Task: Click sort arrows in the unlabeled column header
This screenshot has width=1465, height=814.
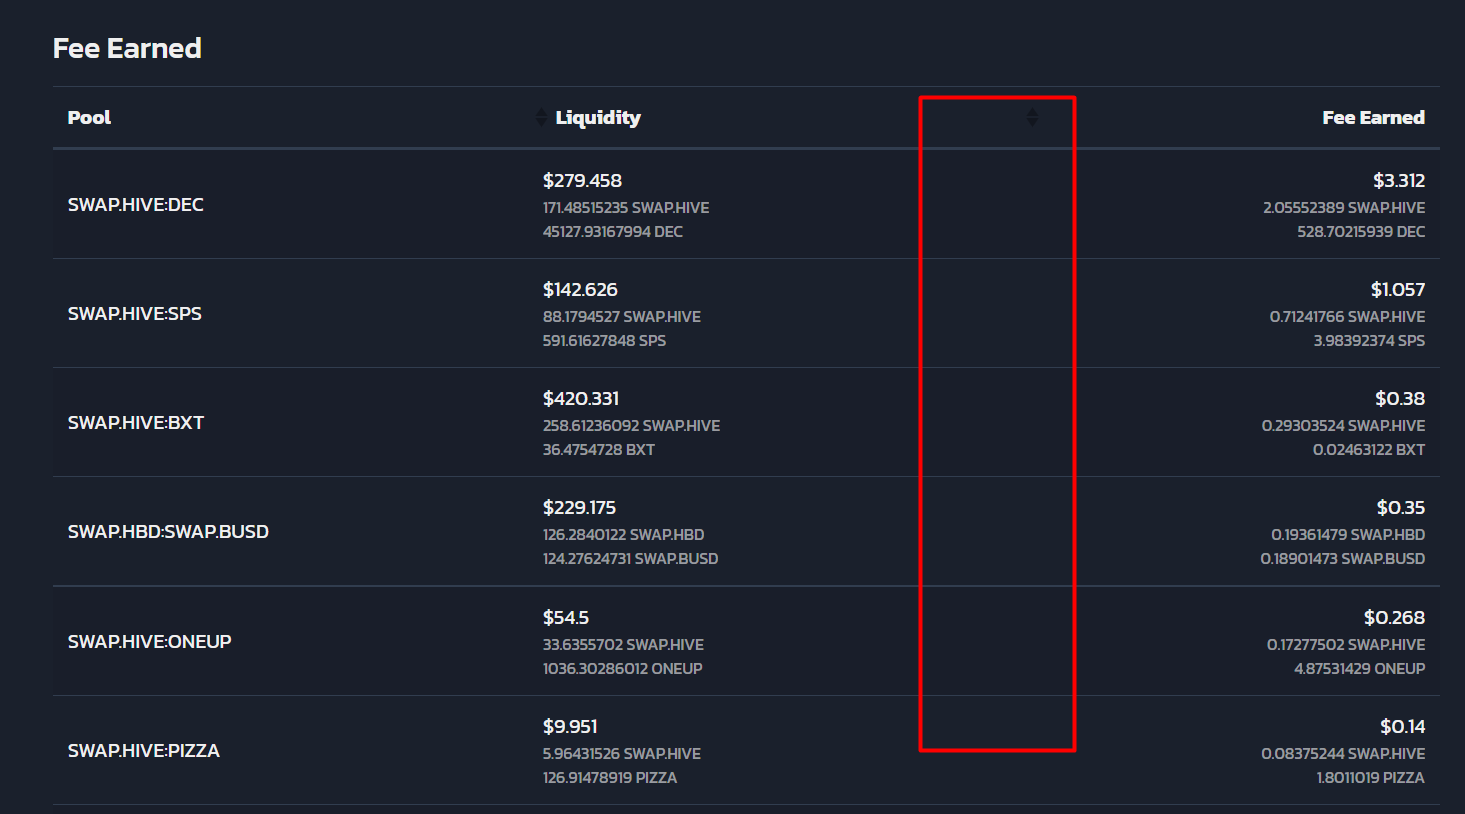Action: (x=1032, y=117)
